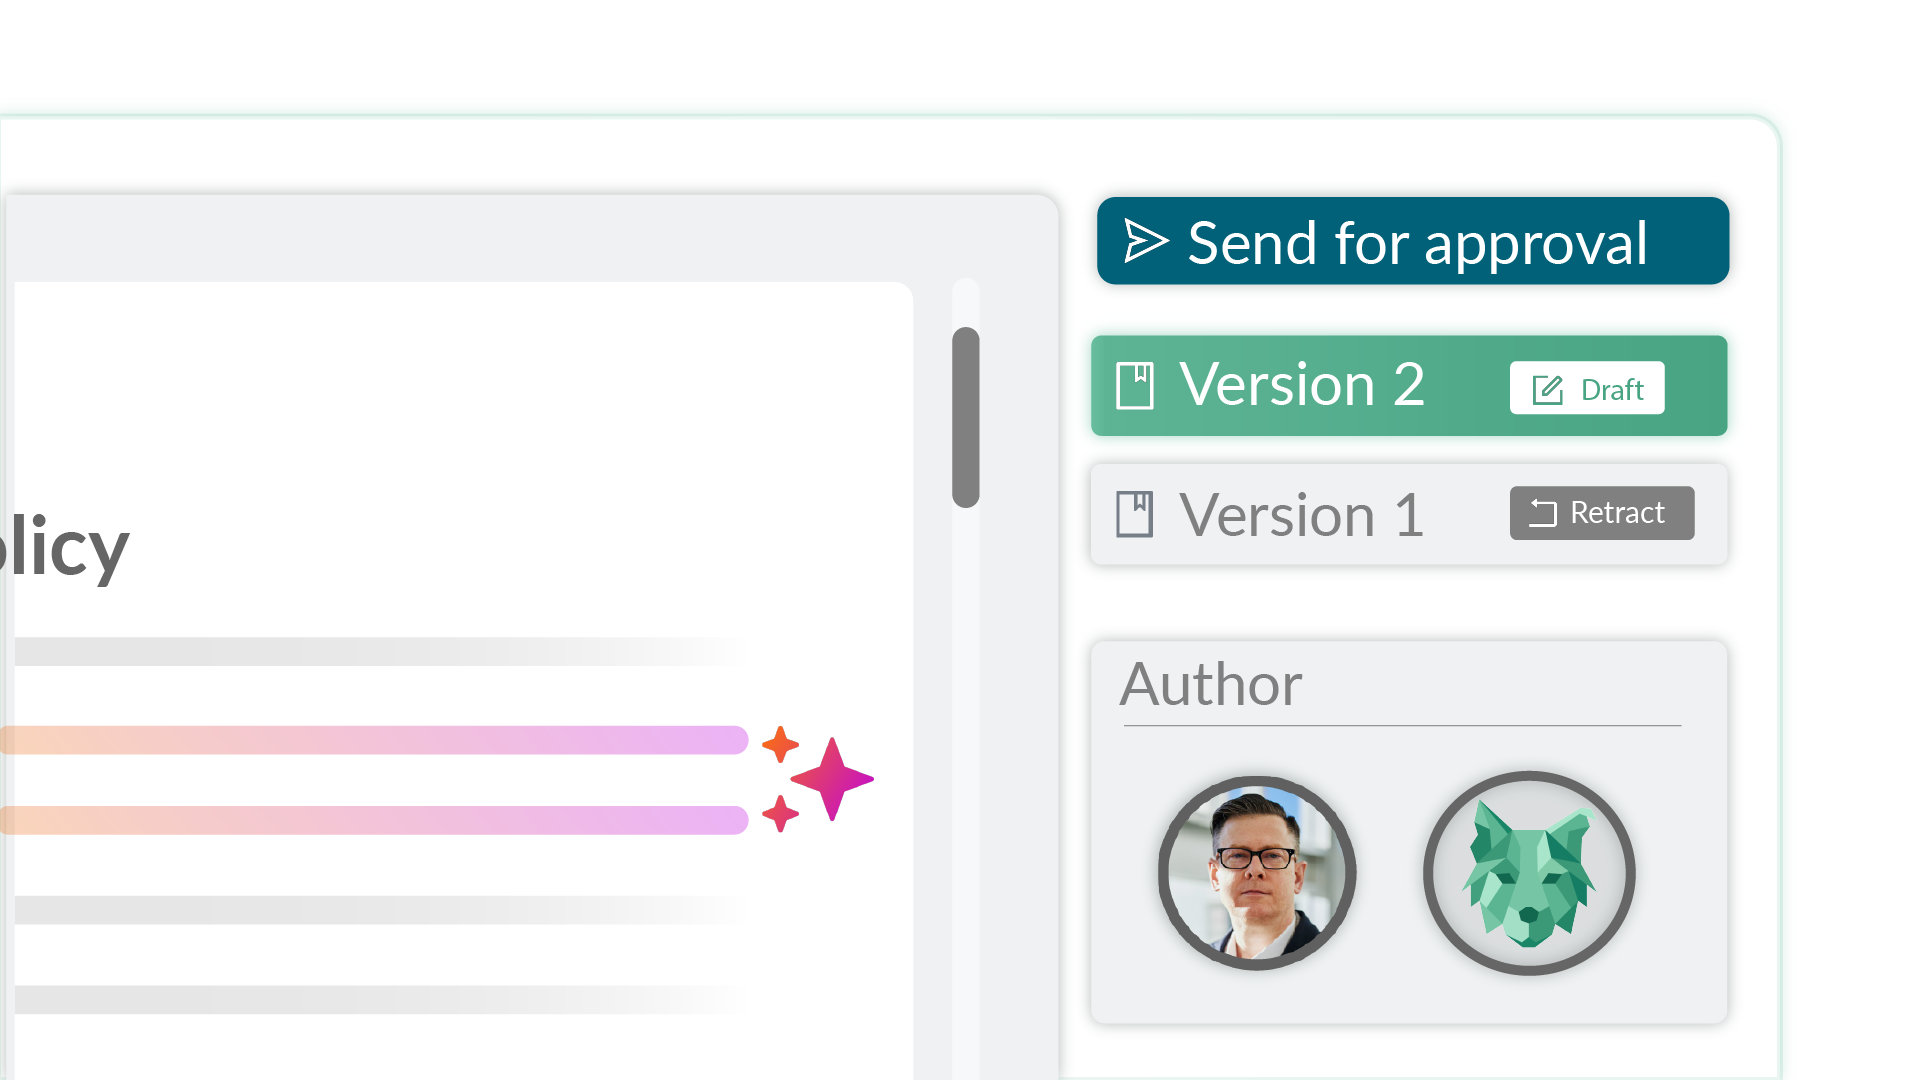Click the document title ending in 'licy'
This screenshot has width=1920, height=1080.
[63, 547]
